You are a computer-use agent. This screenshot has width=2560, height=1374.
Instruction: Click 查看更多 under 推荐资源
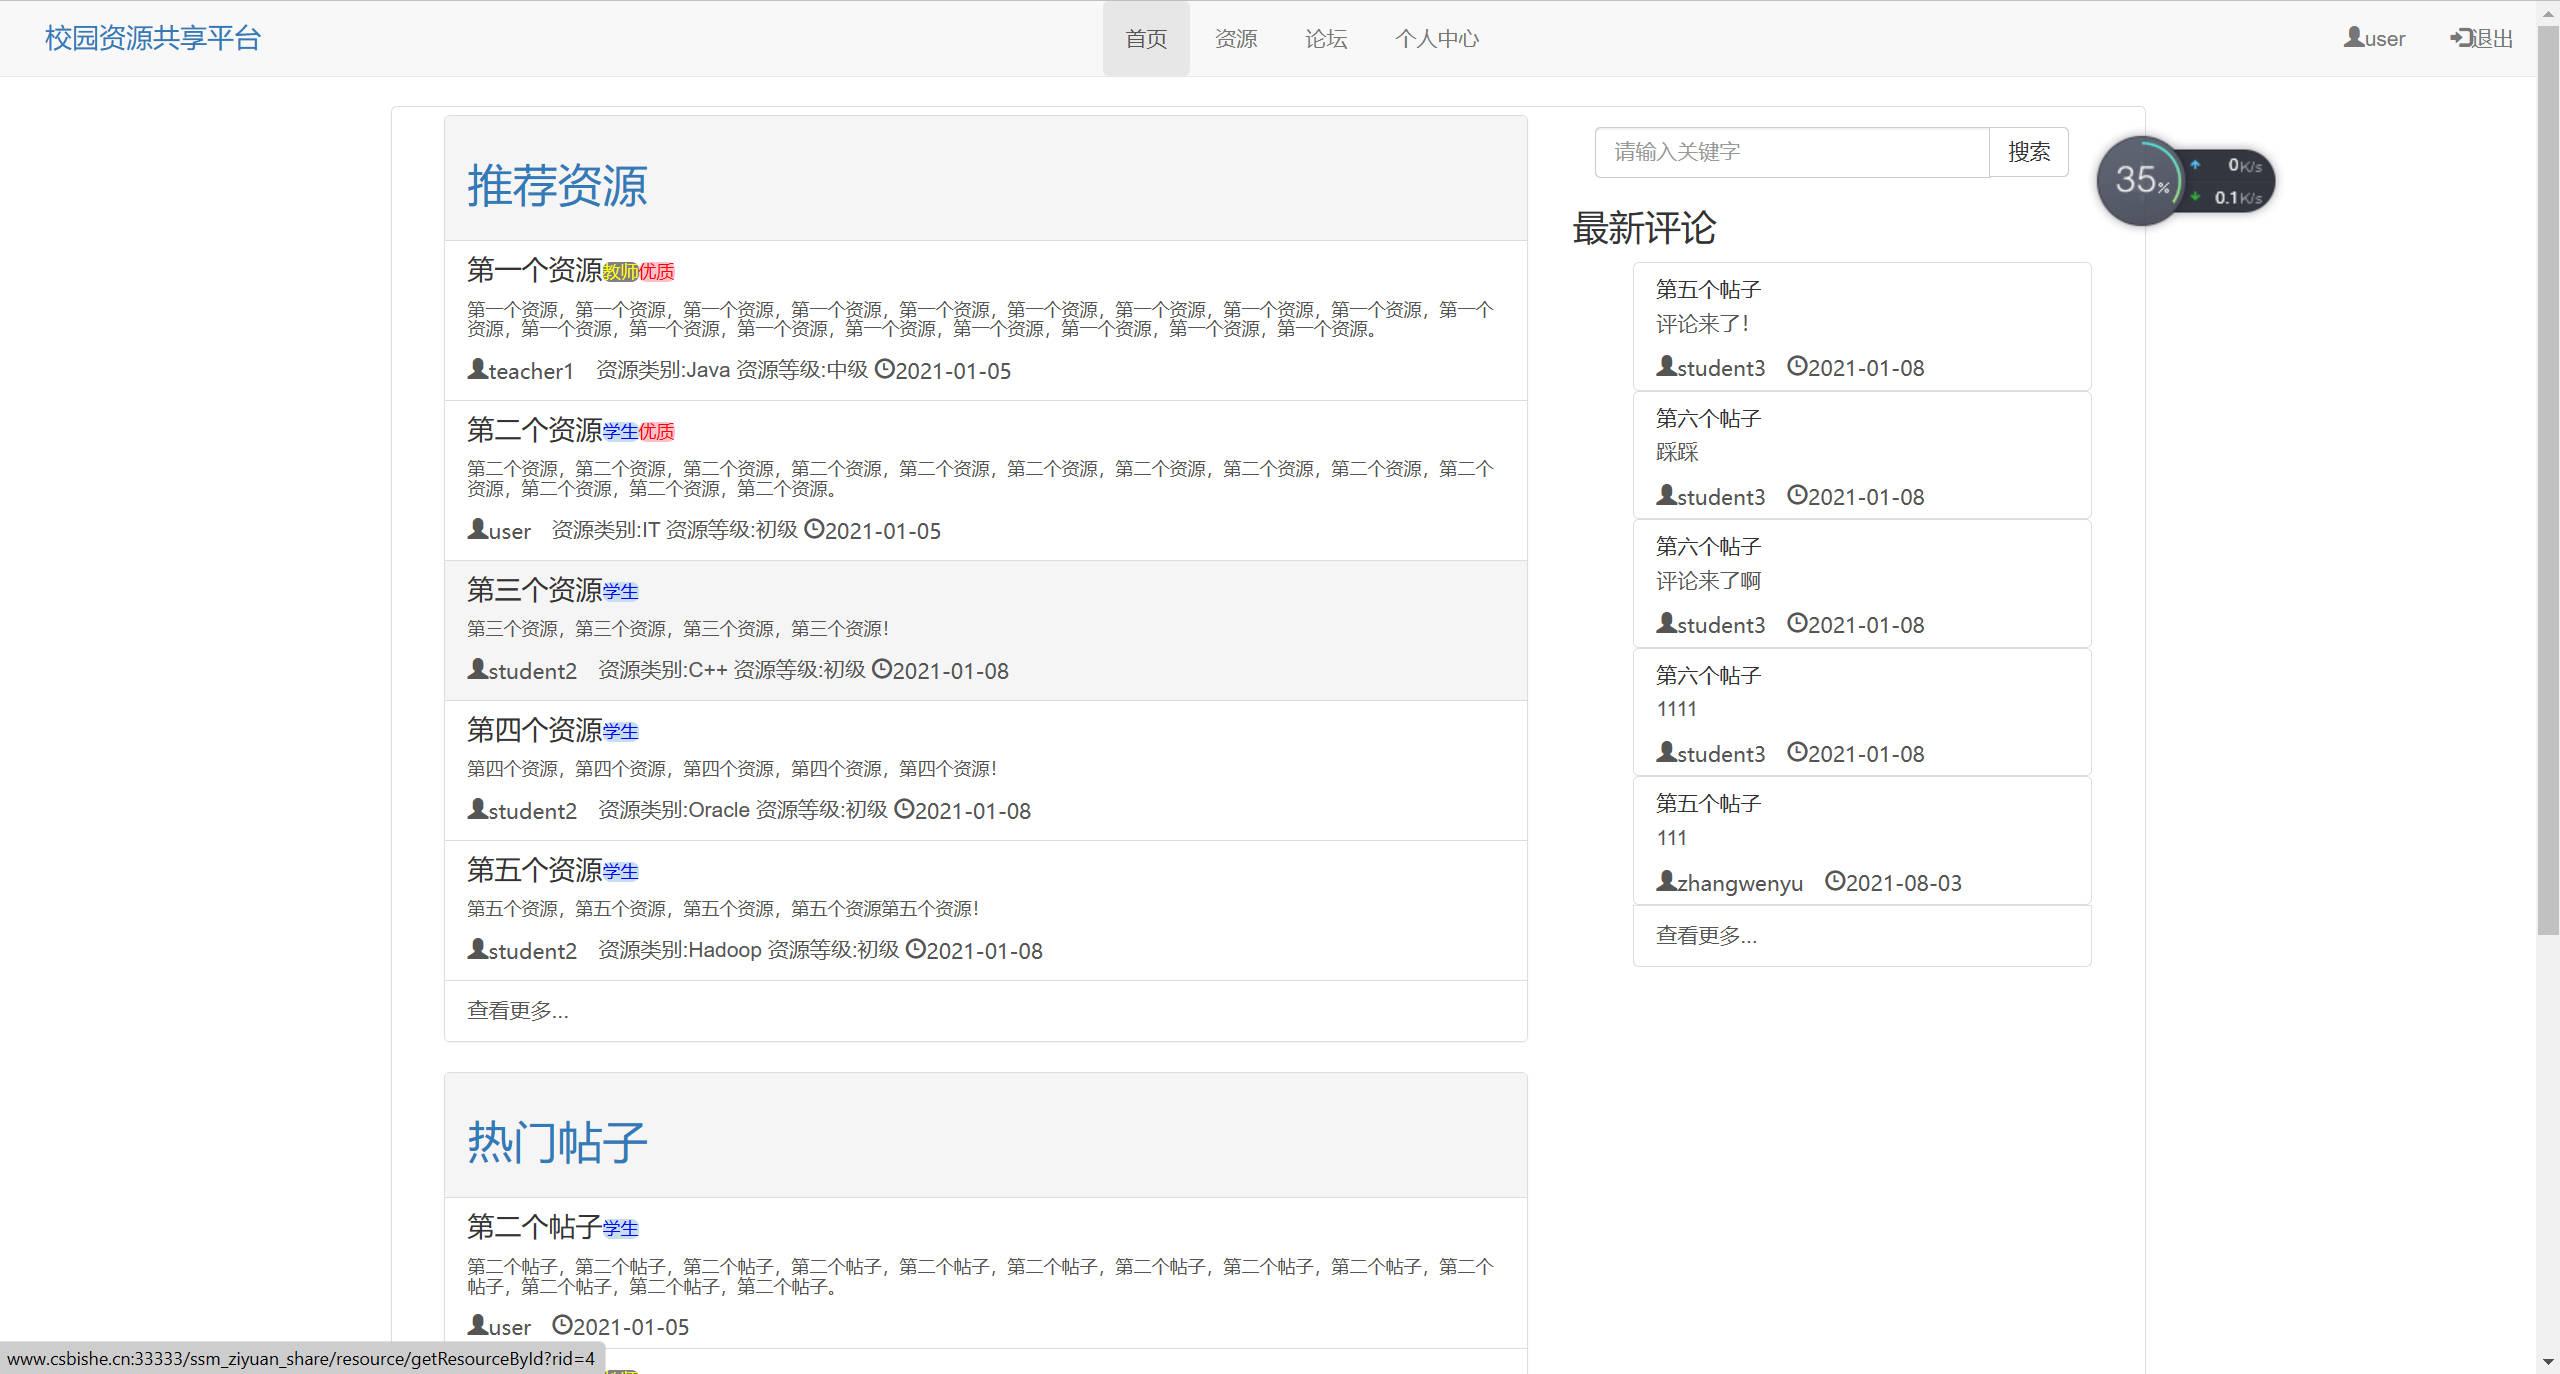(x=517, y=1011)
